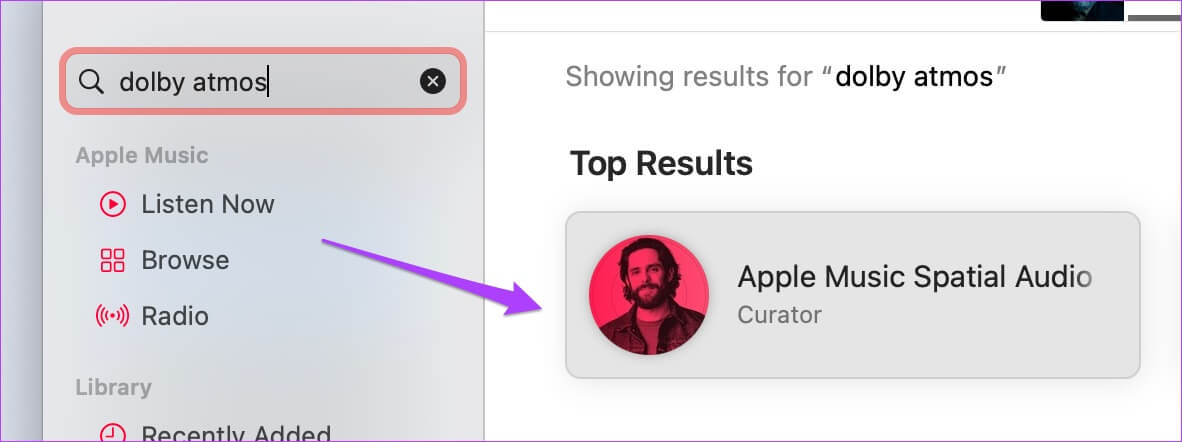Click the 'dolby atmos' query in the results header
The image size is (1182, 442).
click(914, 76)
